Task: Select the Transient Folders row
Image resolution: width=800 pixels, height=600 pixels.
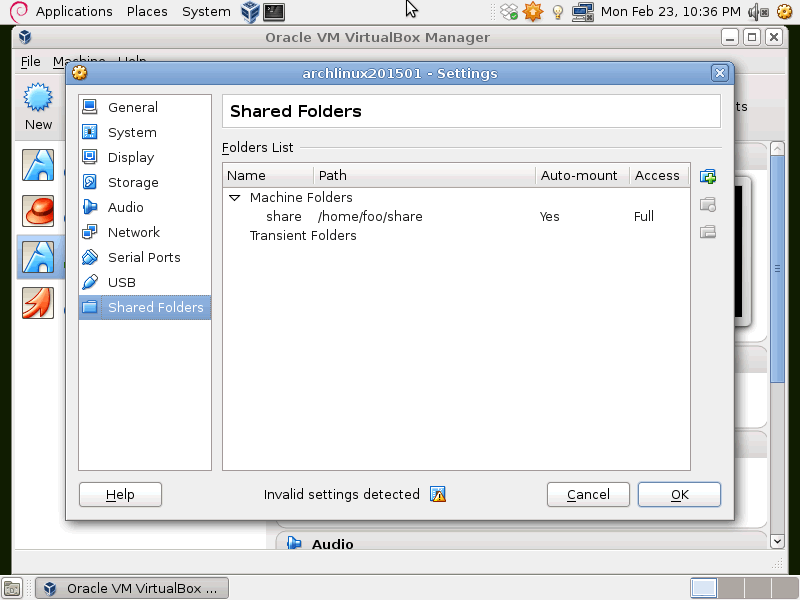Action: (456, 235)
